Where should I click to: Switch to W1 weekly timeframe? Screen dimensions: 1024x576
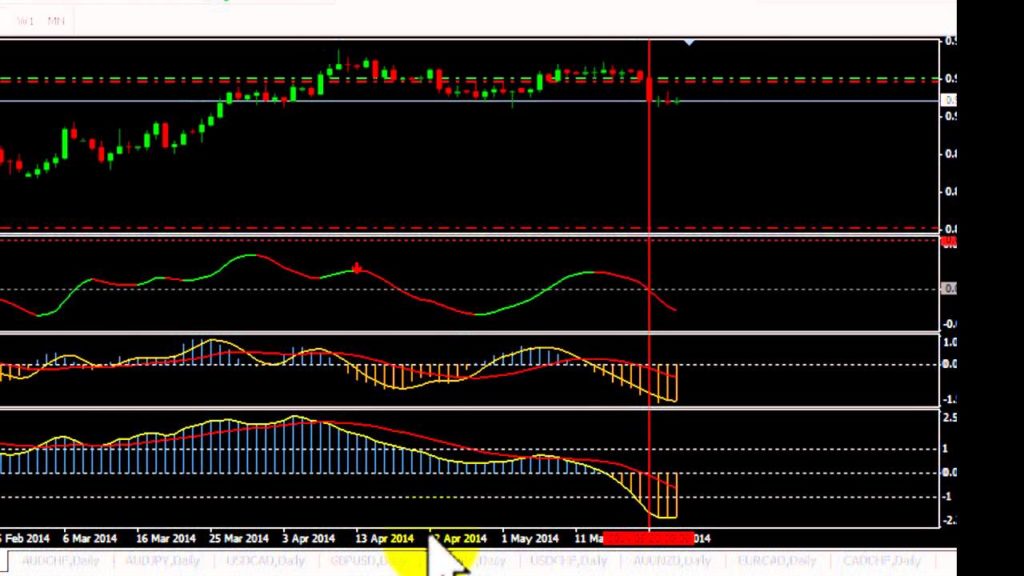25,22
